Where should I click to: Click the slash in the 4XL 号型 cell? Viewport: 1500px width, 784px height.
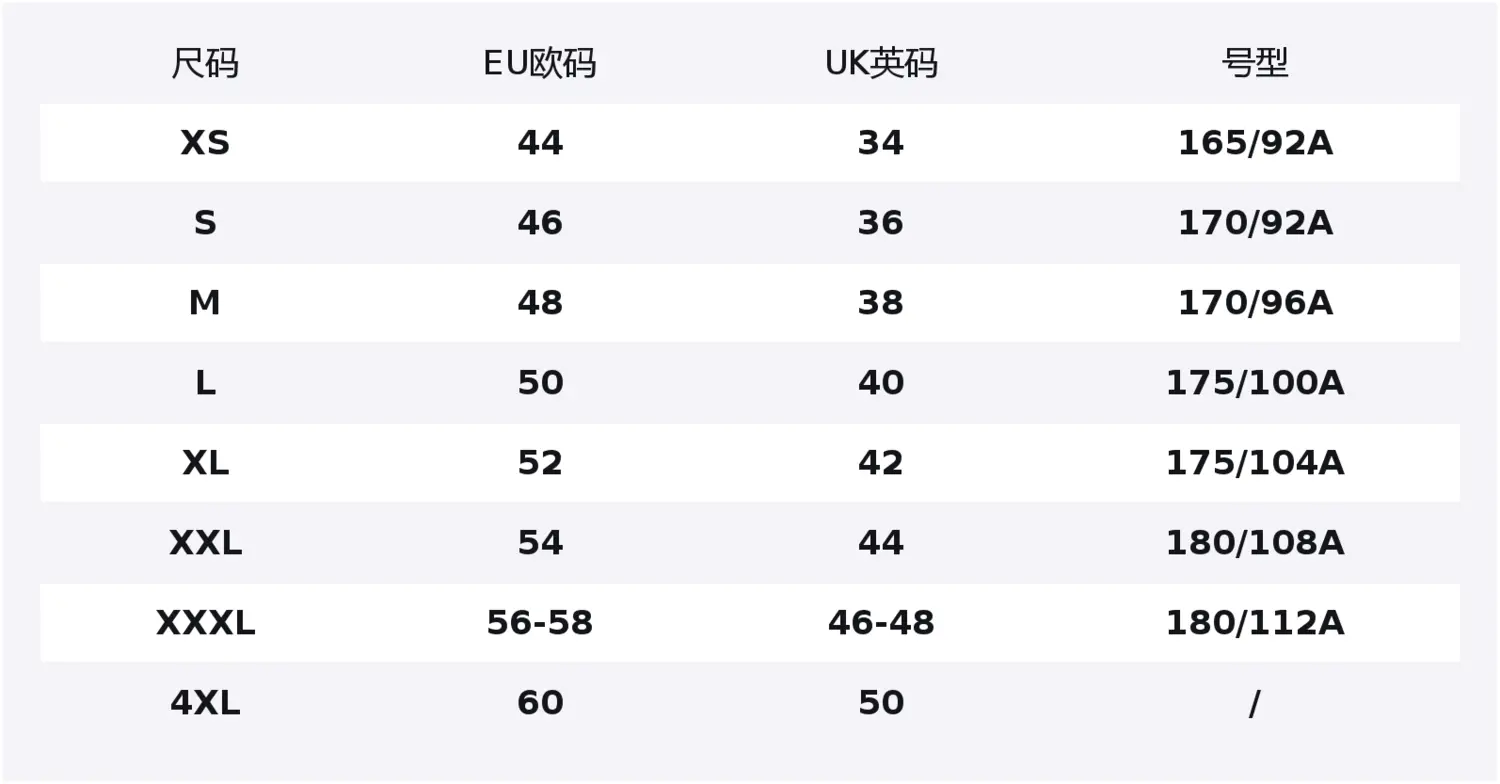coord(1255,704)
